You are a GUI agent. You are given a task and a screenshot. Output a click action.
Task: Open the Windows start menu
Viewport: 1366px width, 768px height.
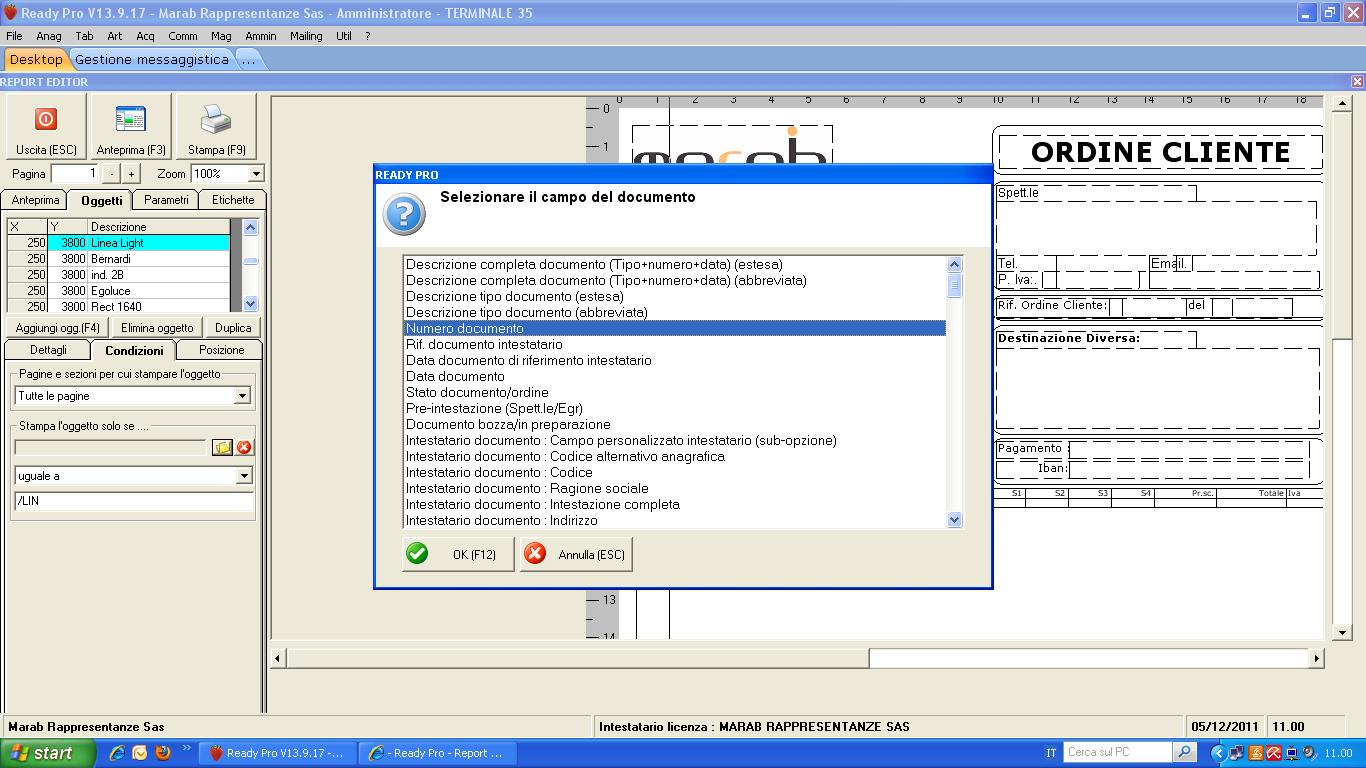pos(47,753)
